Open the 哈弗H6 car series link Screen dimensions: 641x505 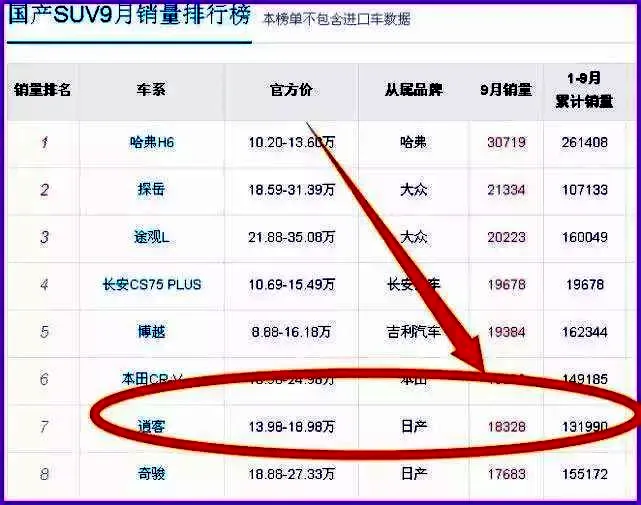click(152, 142)
